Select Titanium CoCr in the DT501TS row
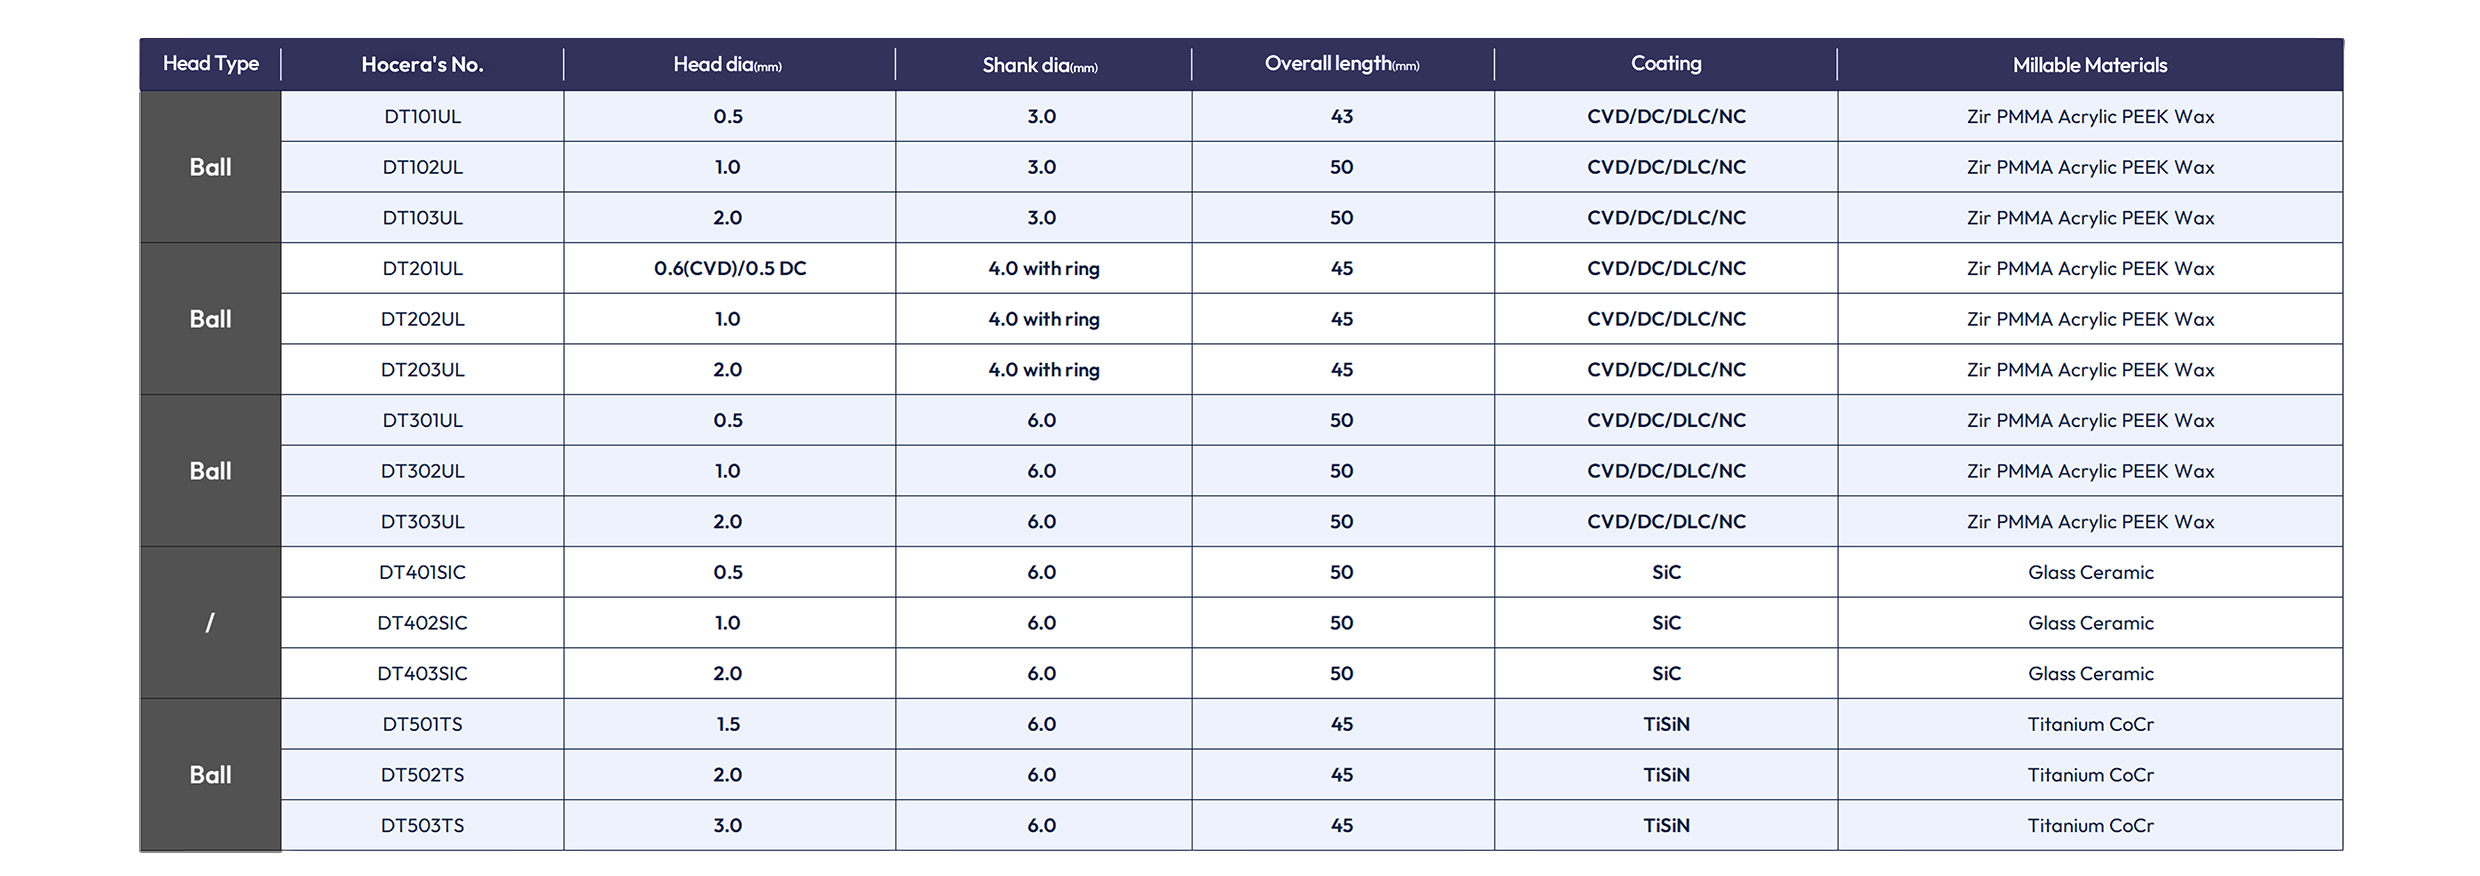This screenshot has height=876, width=2480. (x=2090, y=724)
